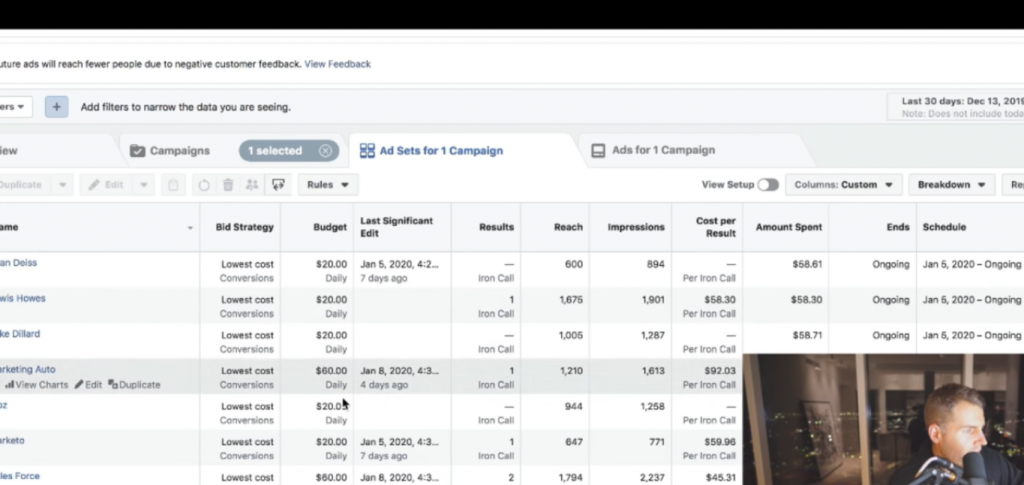Viewport: 1024px width, 485px height.
Task: Open the Breakdown dropdown
Action: pyautogui.click(x=952, y=185)
